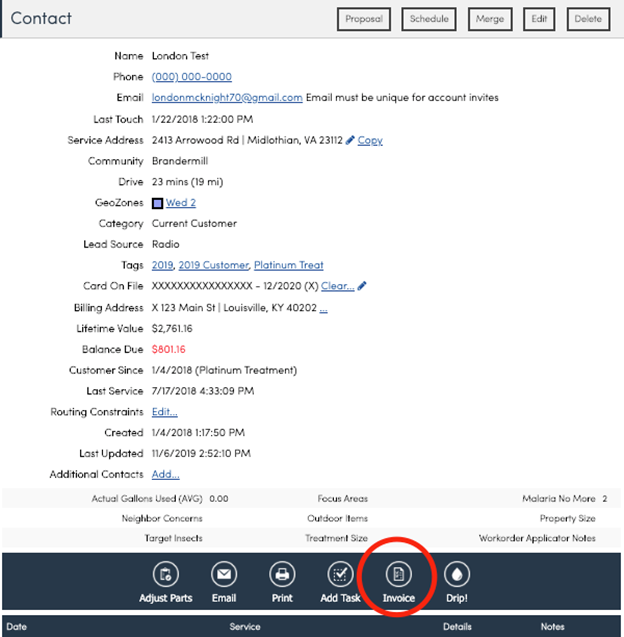Click the Copy link for Service Address
Viewport: 624px width, 637px height.
(370, 141)
